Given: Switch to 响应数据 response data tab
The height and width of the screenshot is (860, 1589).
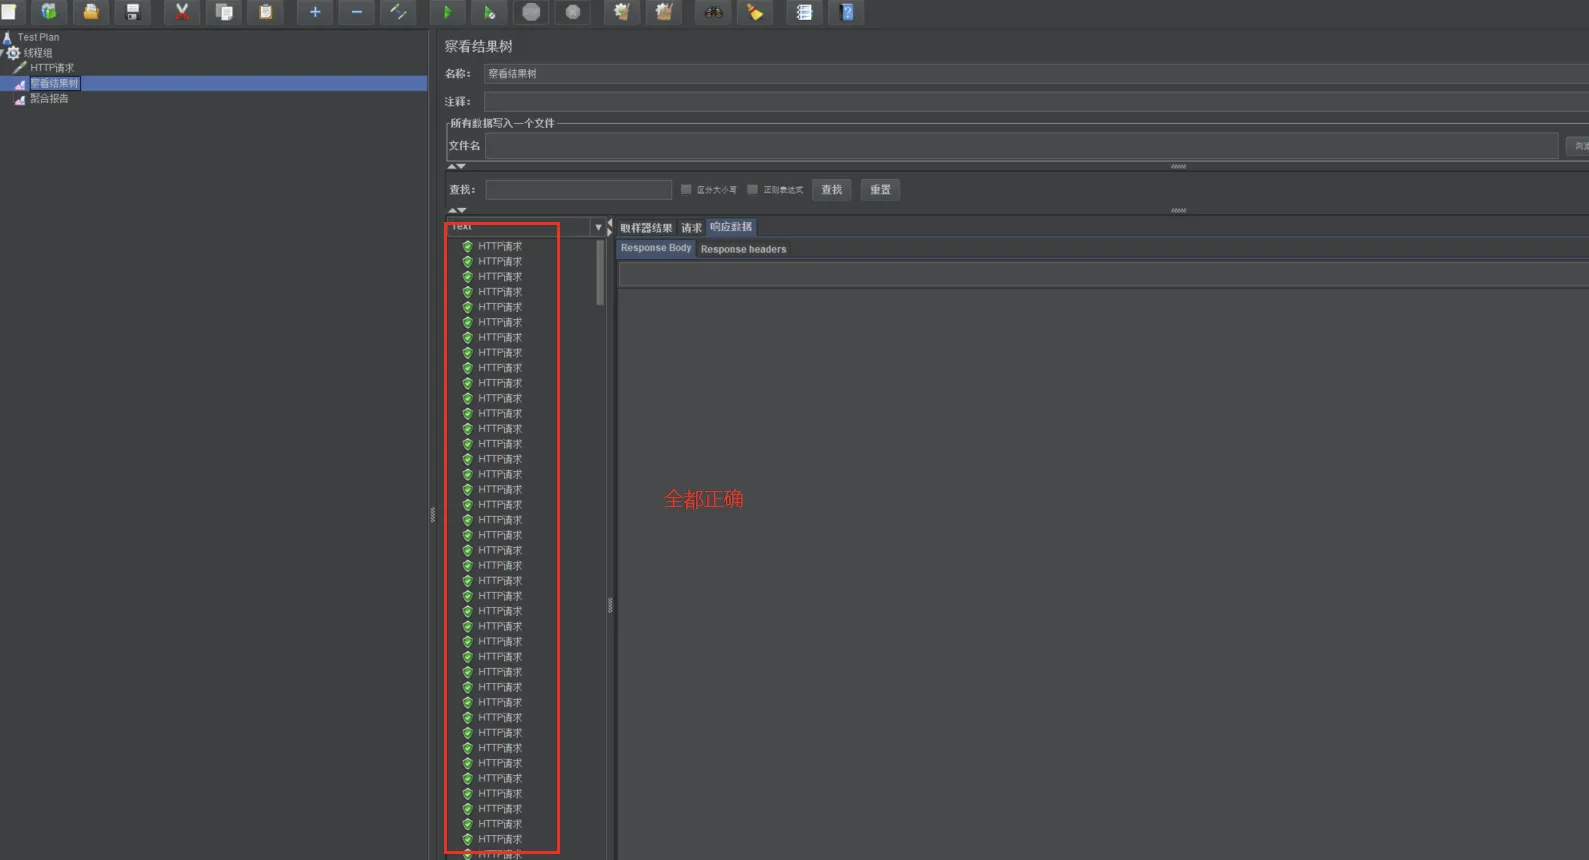Looking at the screenshot, I should [731, 227].
